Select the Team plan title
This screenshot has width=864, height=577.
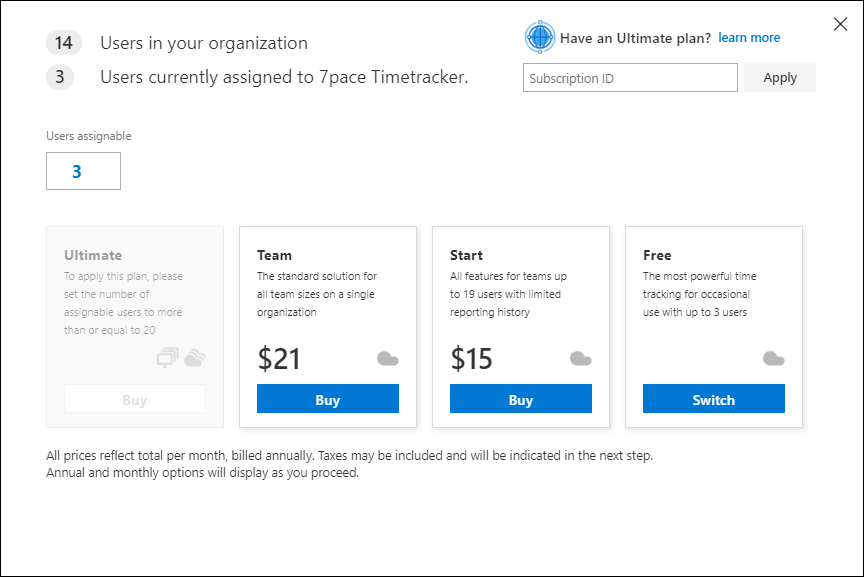[x=274, y=255]
